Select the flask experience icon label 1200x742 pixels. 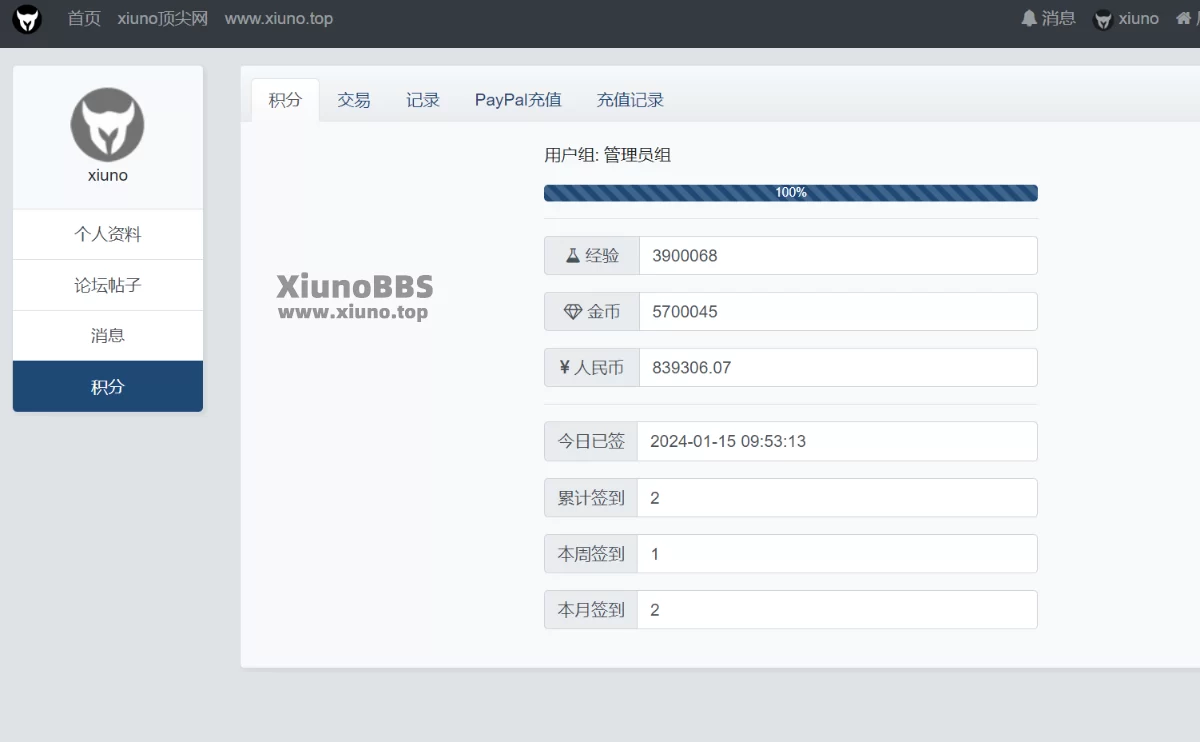point(590,255)
